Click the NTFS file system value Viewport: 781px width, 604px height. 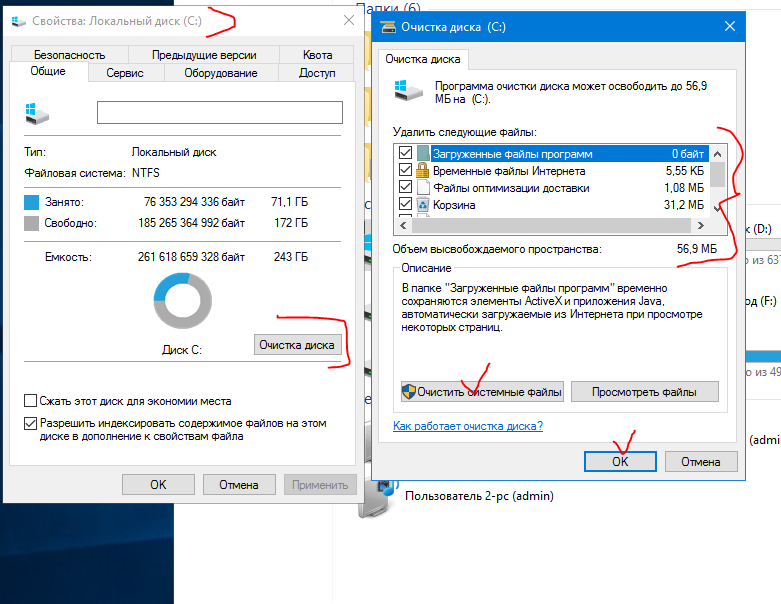click(146, 173)
